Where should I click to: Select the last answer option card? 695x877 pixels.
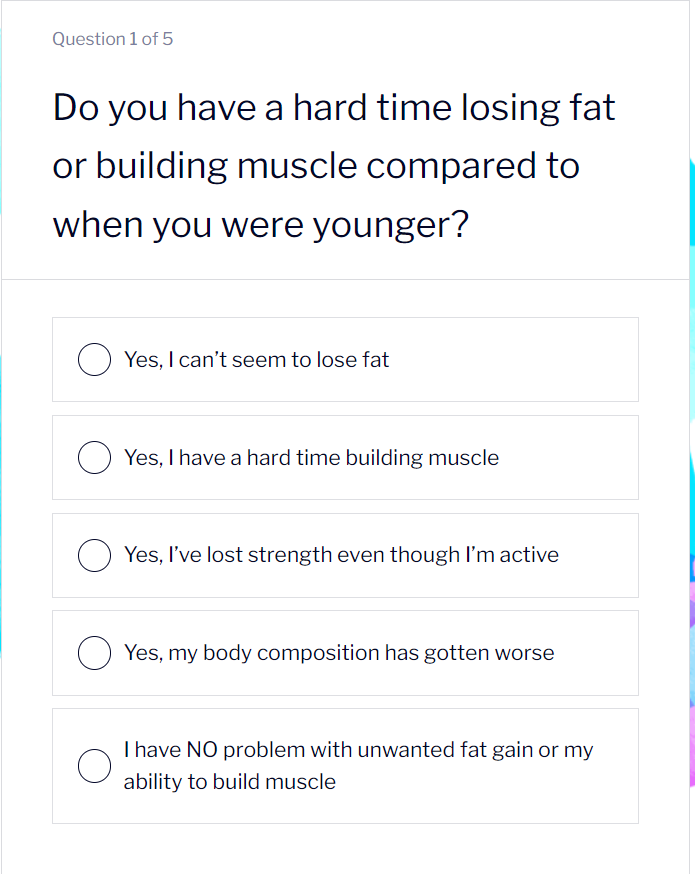[345, 766]
